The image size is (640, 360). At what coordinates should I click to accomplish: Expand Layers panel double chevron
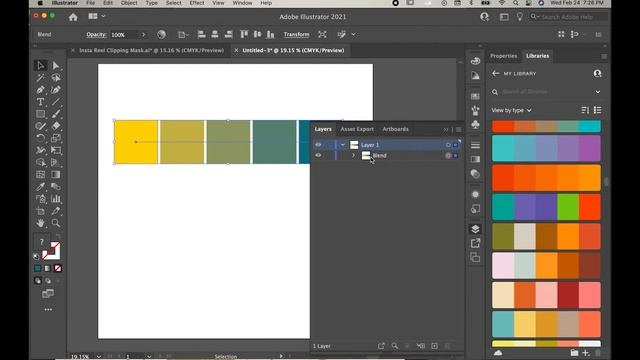(446, 129)
